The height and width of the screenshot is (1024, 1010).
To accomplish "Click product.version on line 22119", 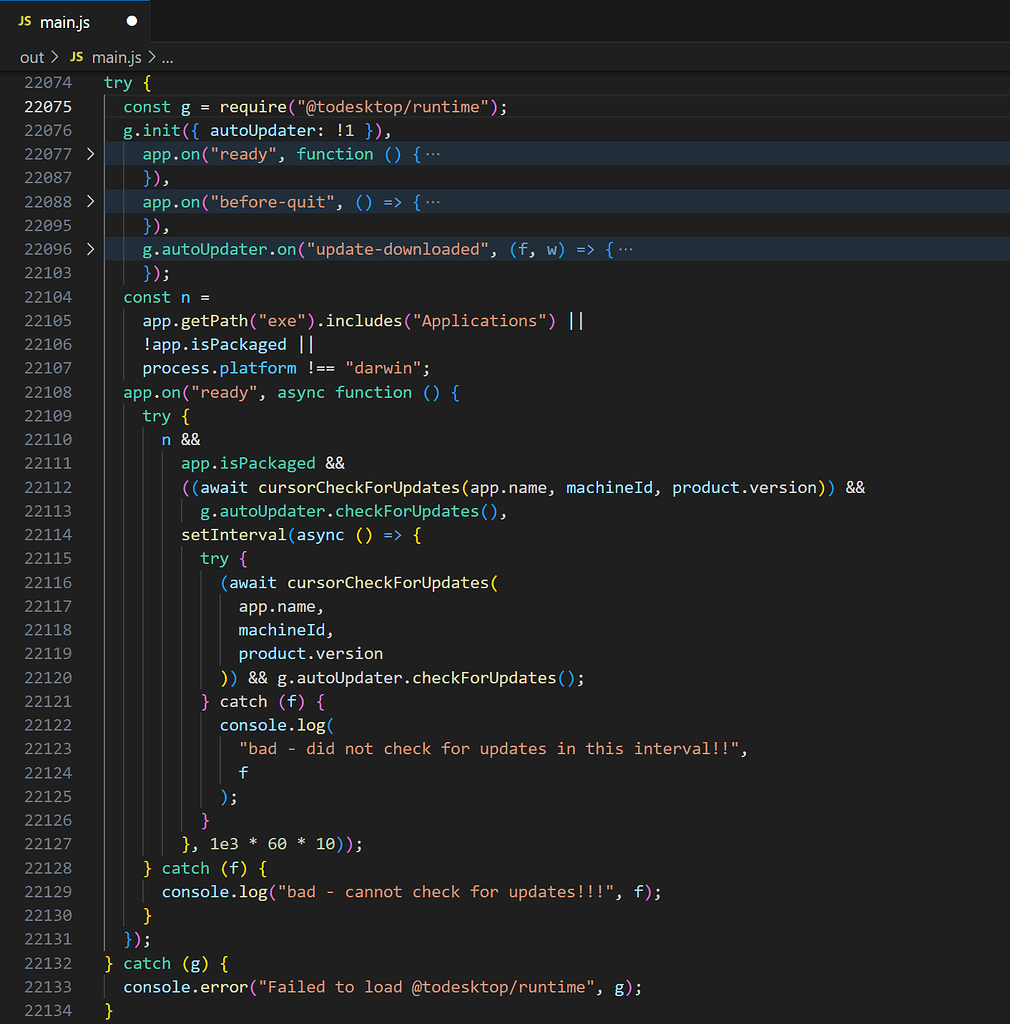I will tap(311, 654).
